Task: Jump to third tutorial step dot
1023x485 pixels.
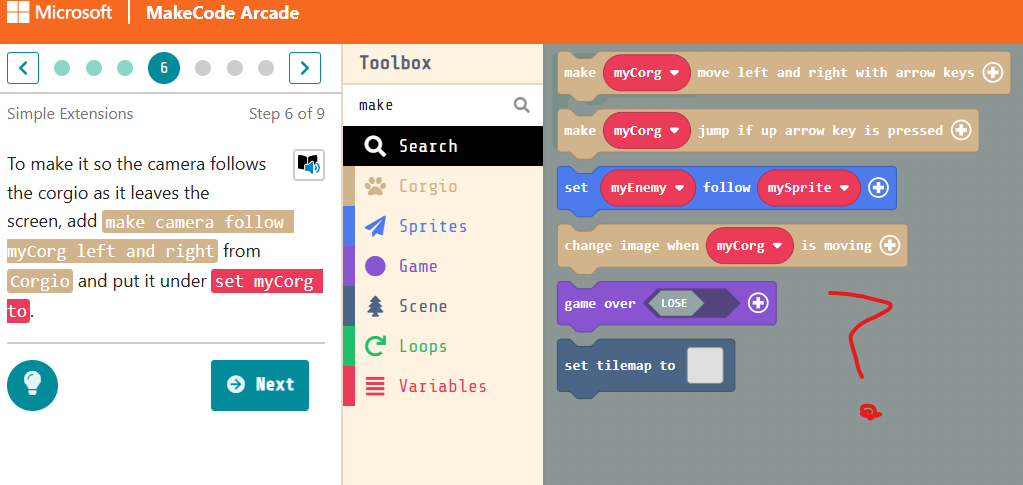Action: point(125,68)
